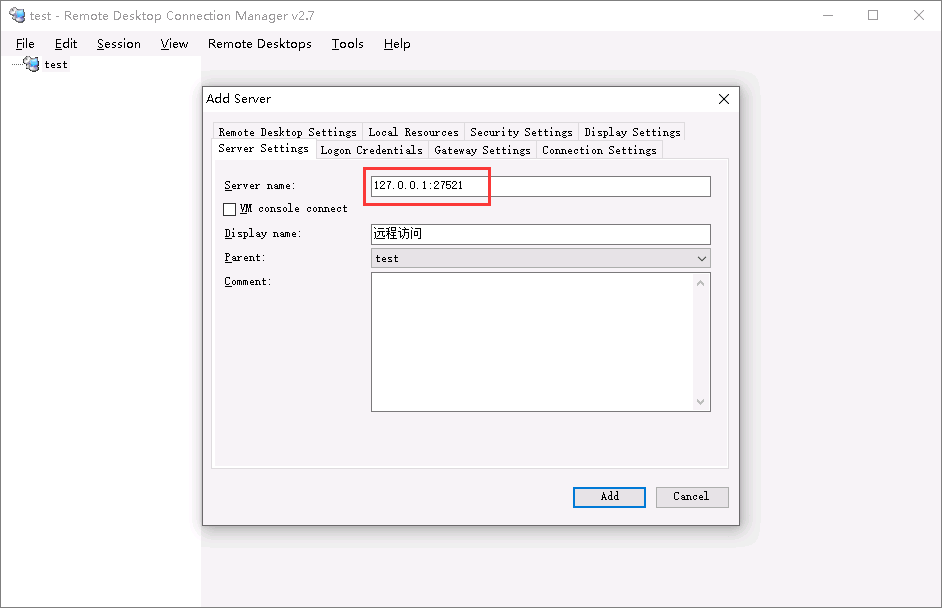Open the Tools menu
The width and height of the screenshot is (942, 608).
(x=347, y=44)
